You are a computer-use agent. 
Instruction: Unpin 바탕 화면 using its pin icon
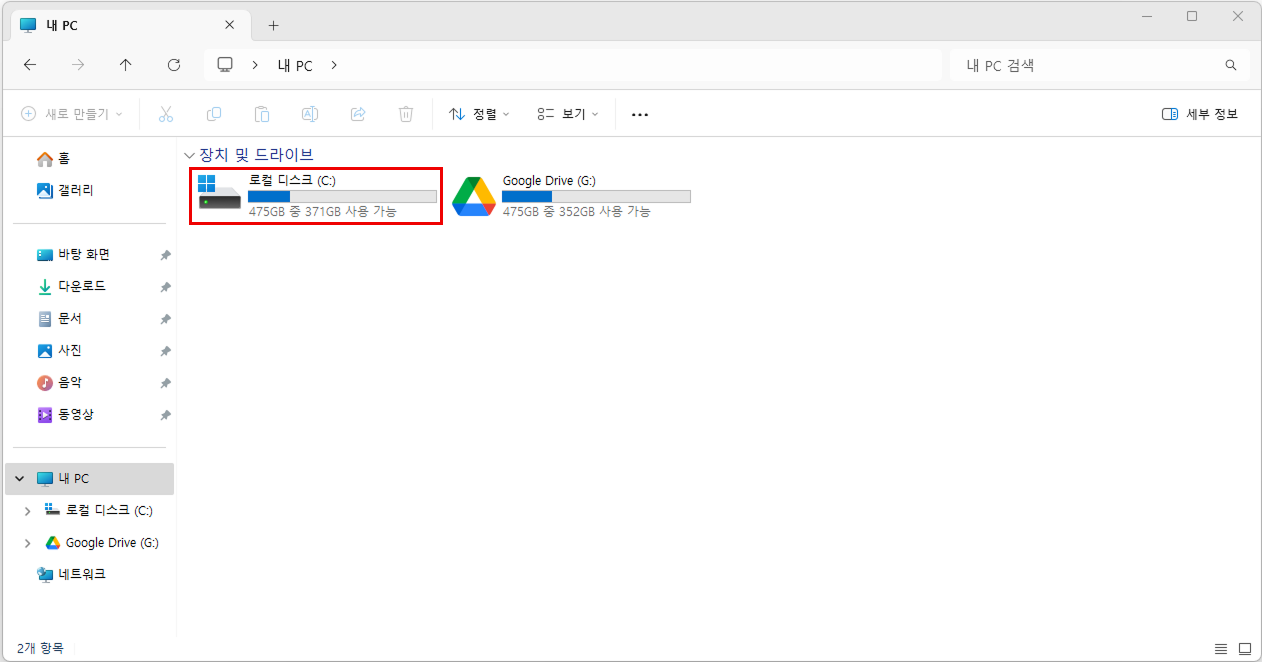pos(165,255)
